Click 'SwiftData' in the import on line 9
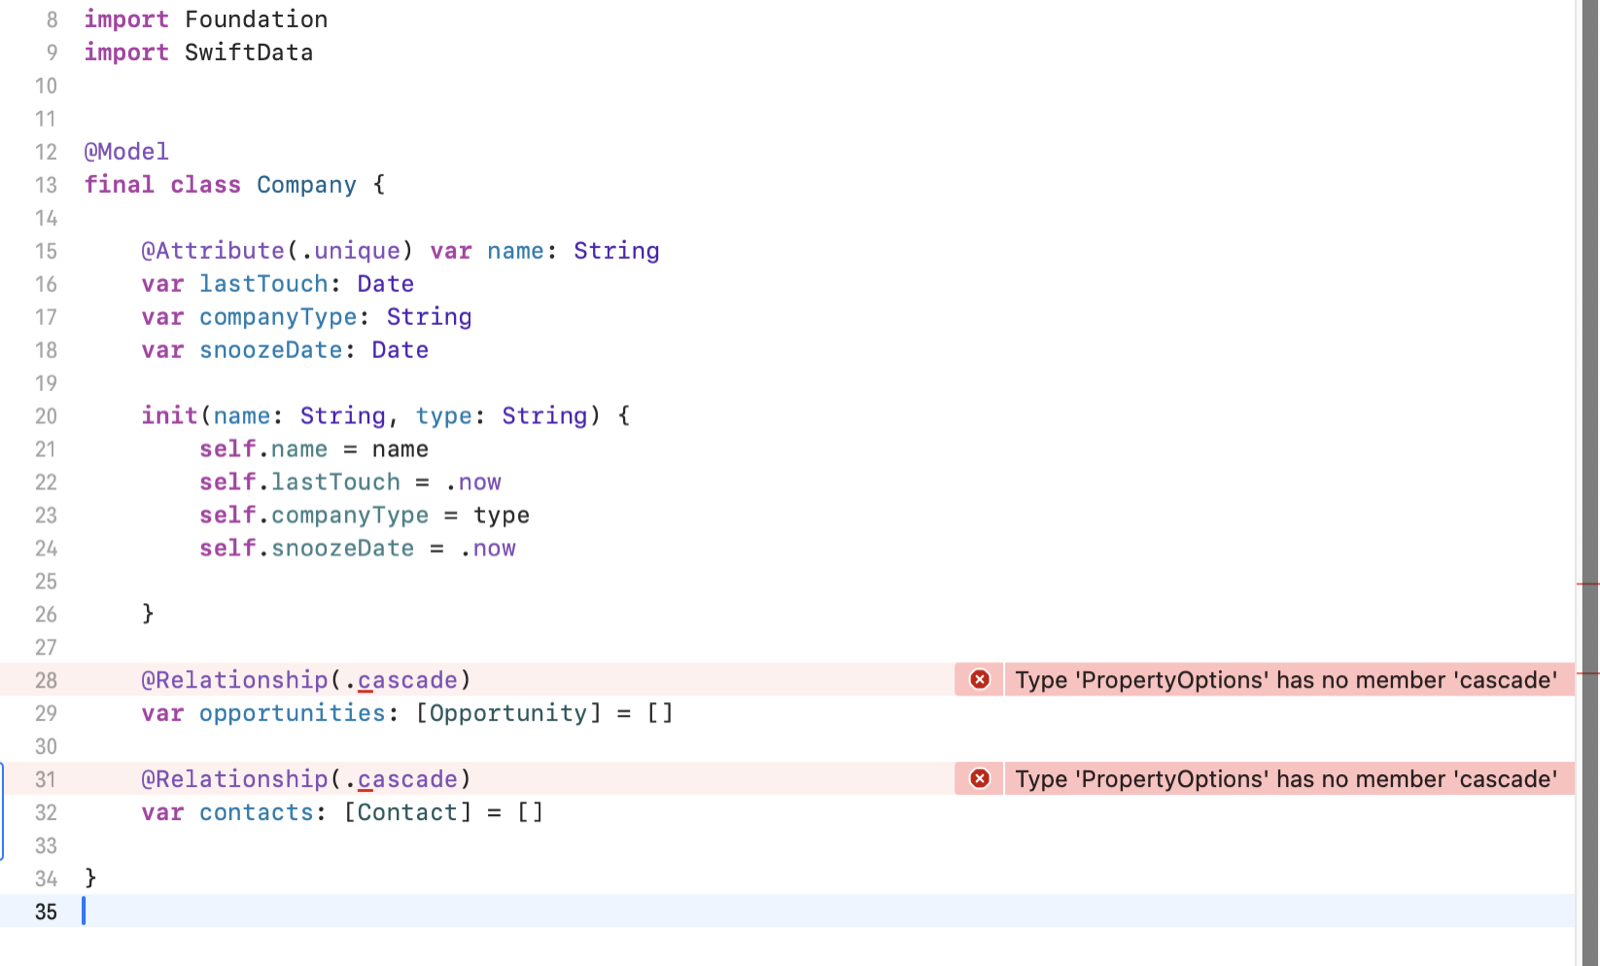 (x=249, y=52)
